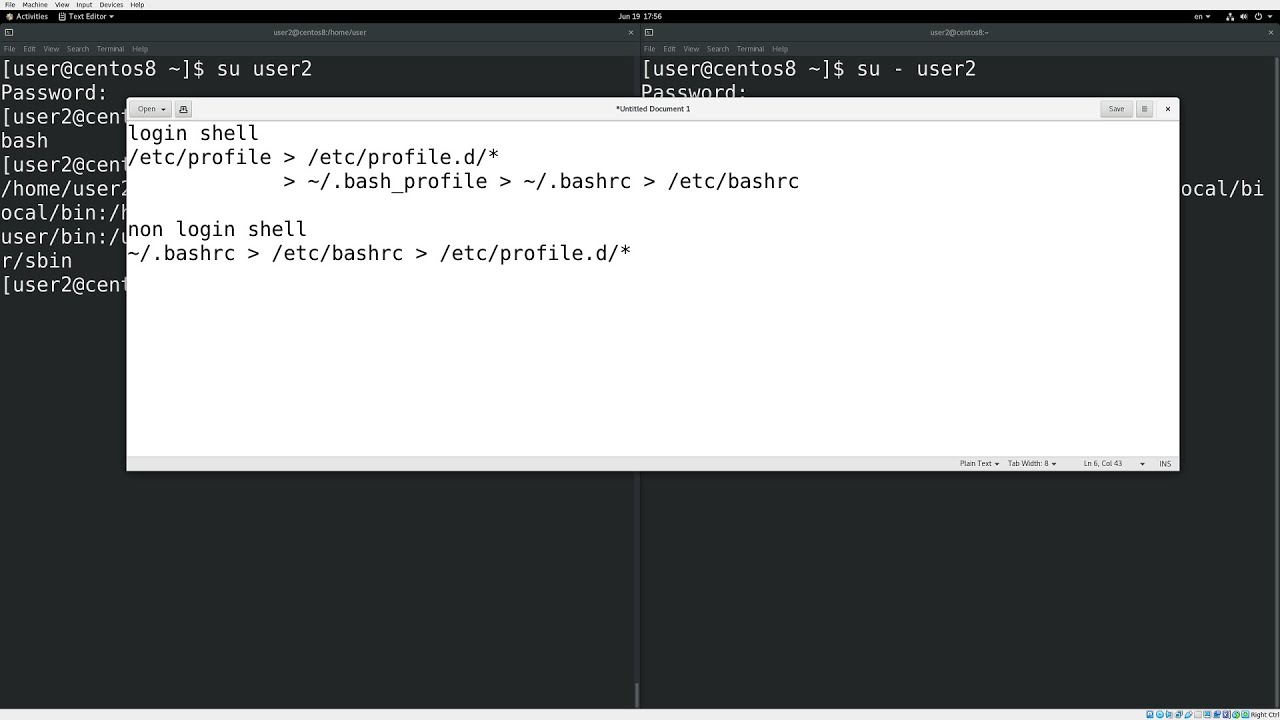Open the Activities overview
This screenshot has height=720, width=1280.
coord(27,17)
